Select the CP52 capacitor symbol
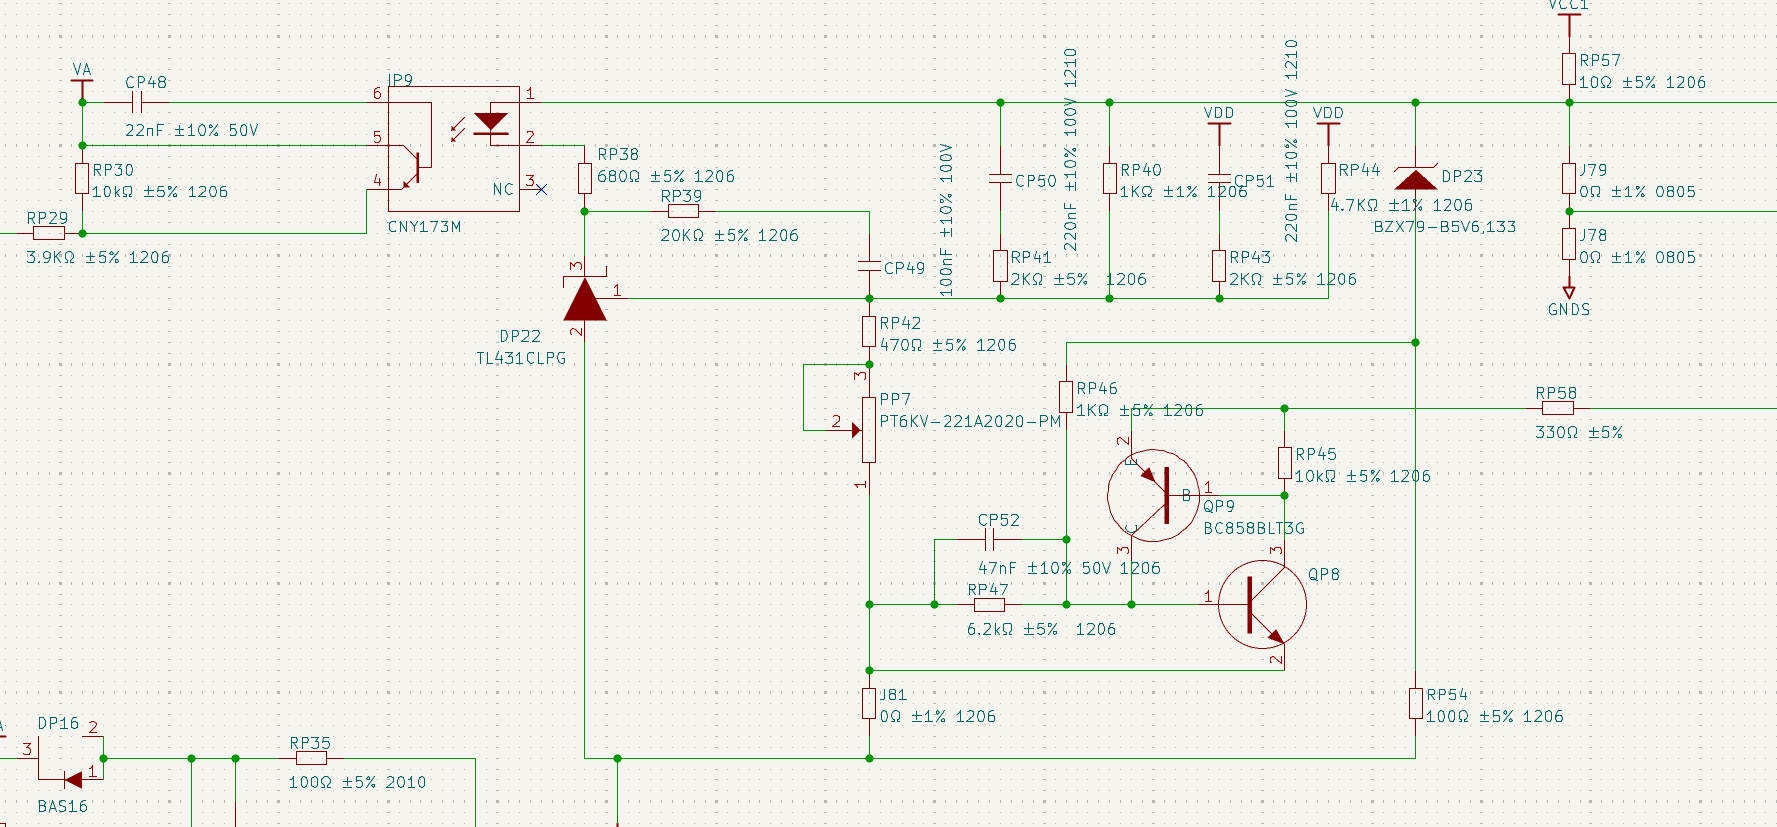 click(x=989, y=540)
